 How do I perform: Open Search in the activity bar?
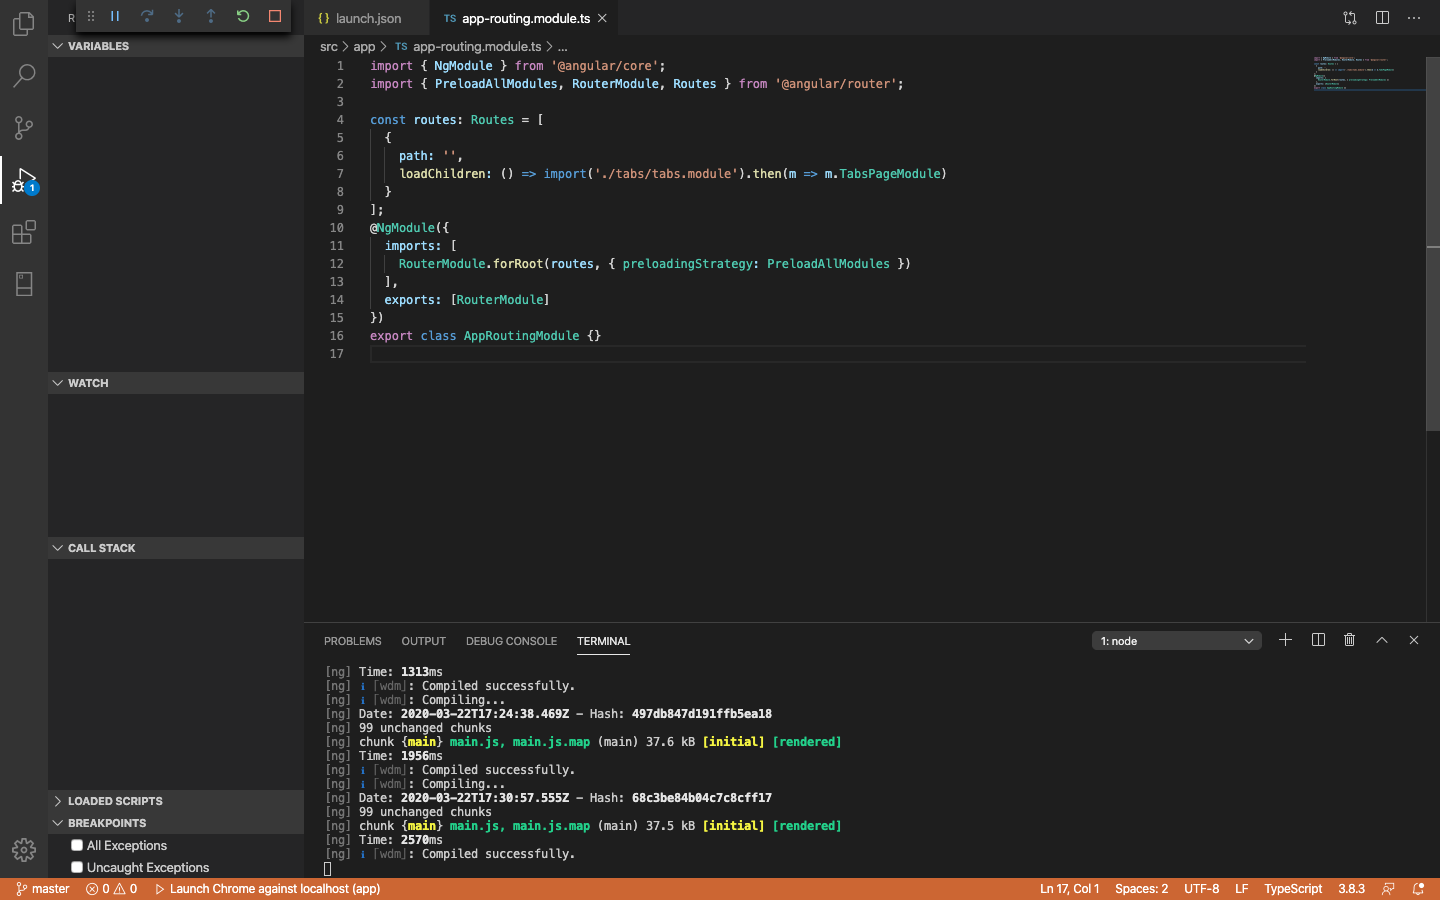24,76
